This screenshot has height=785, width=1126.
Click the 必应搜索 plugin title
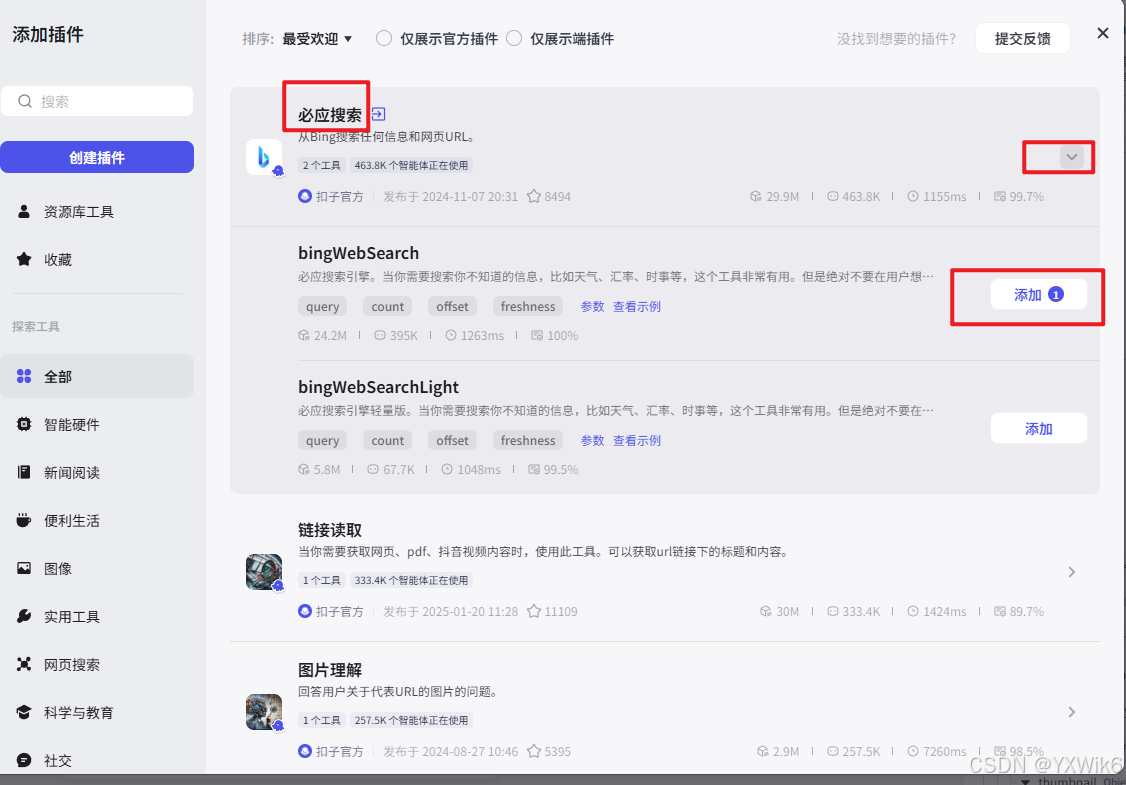pyautogui.click(x=330, y=115)
